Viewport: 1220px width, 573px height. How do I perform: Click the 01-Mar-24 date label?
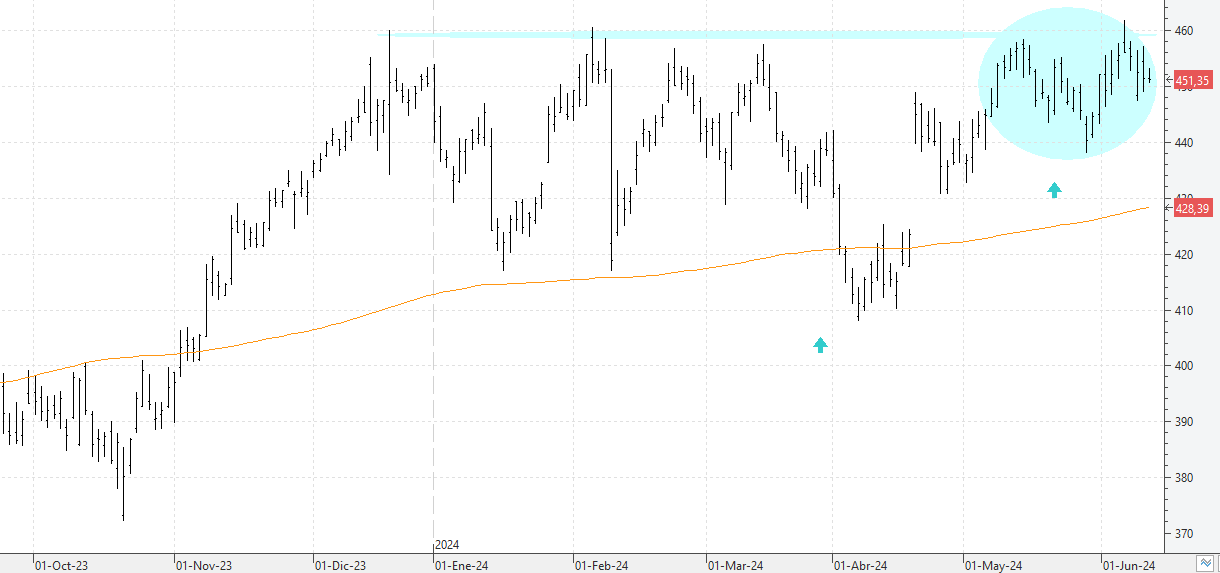pos(735,565)
